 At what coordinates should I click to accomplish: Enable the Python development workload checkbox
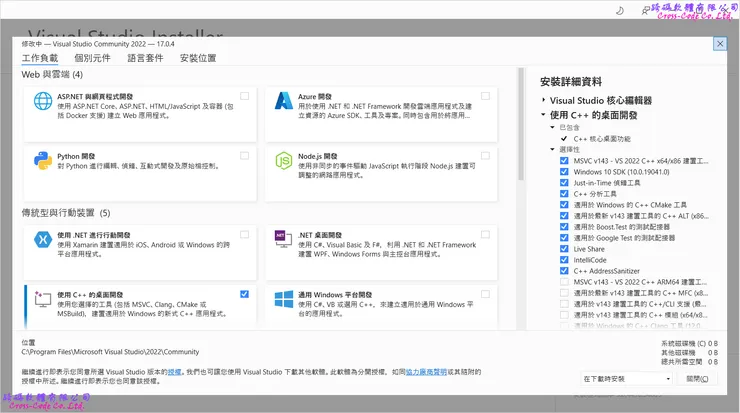point(244,156)
